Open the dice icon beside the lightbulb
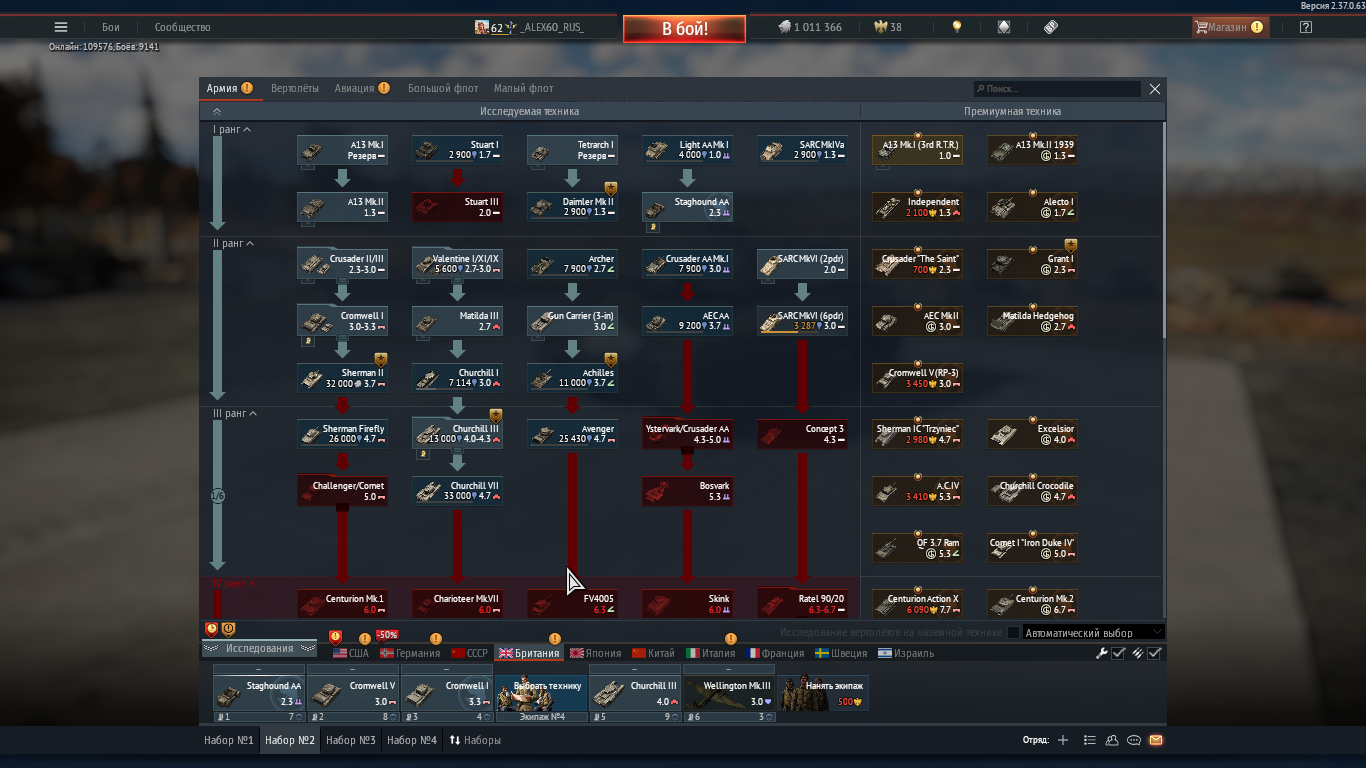 tap(1004, 27)
